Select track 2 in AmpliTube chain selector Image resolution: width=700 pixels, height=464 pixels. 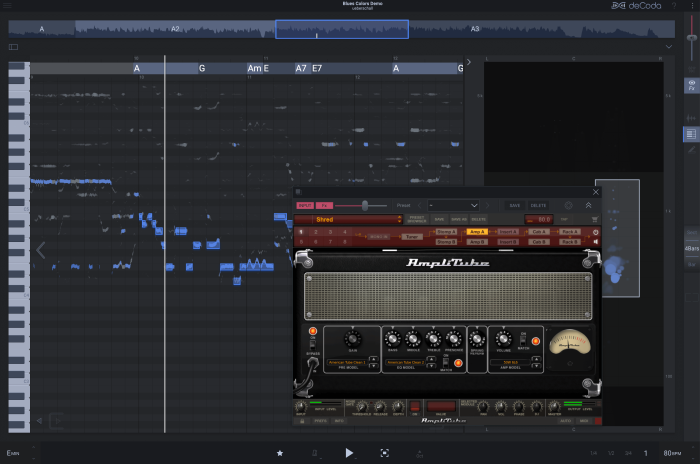point(316,232)
